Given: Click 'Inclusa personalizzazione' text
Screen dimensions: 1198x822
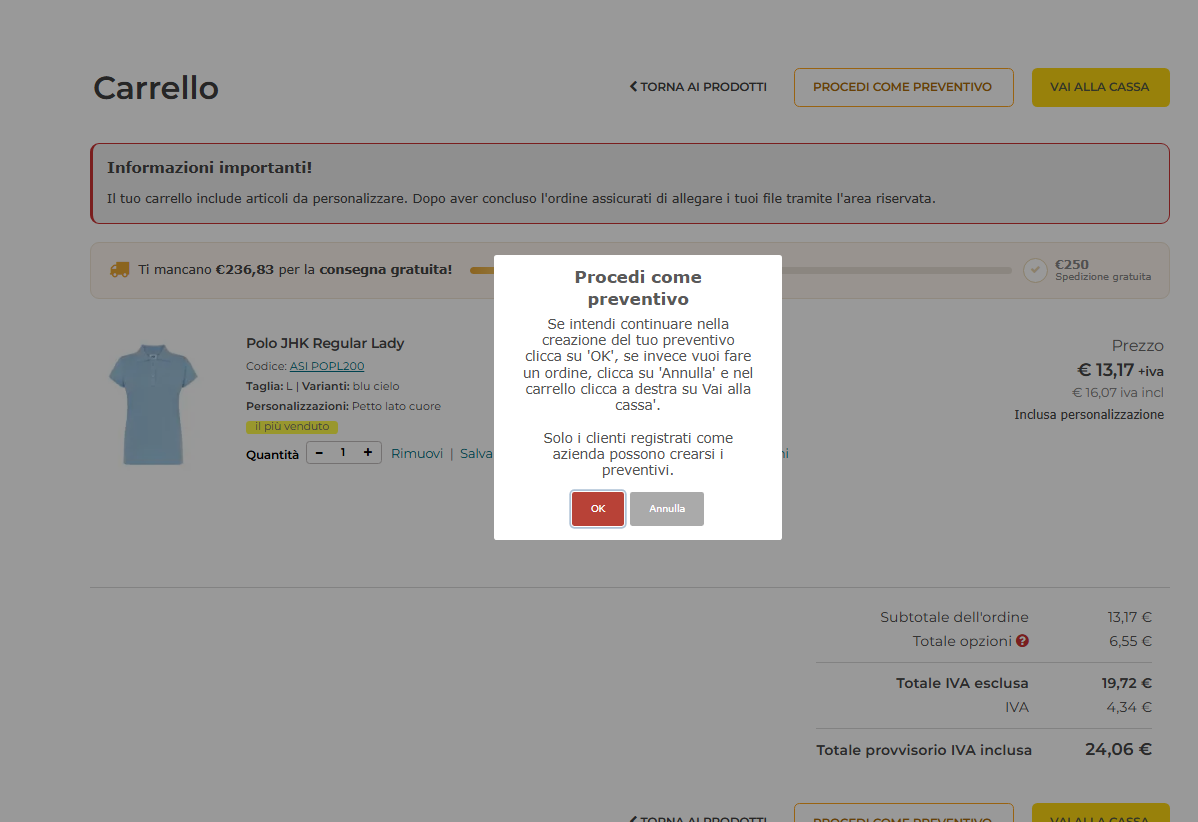Looking at the screenshot, I should 1089,415.
